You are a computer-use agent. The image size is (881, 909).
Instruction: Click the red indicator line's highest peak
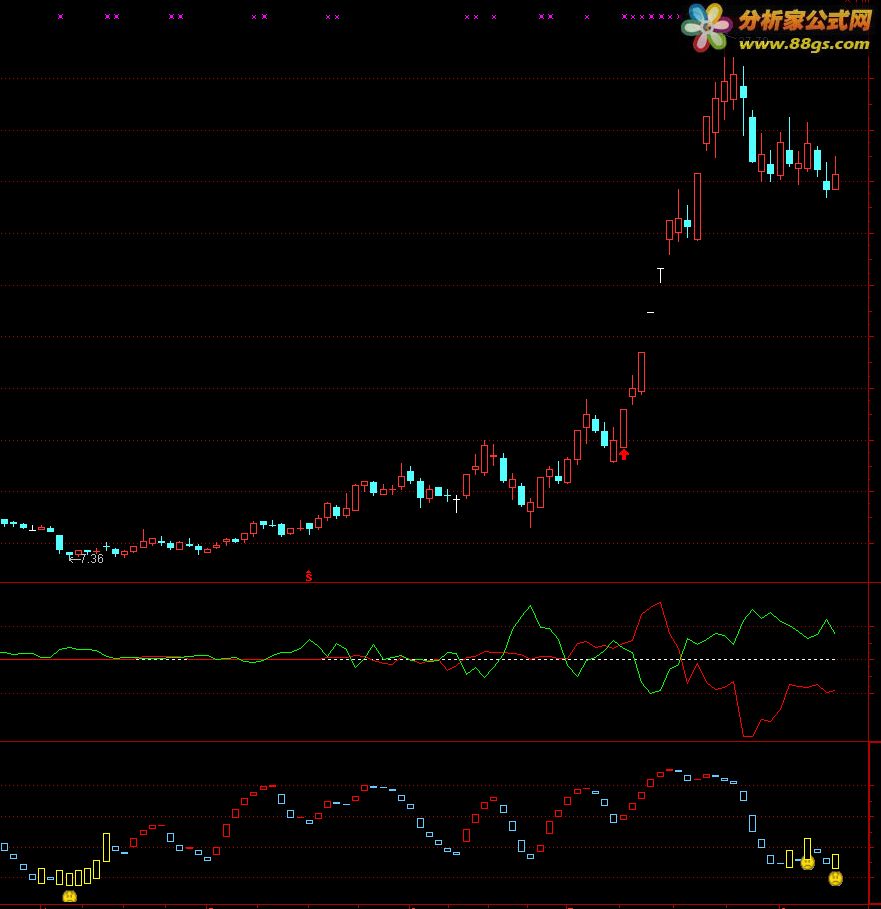[x=660, y=603]
